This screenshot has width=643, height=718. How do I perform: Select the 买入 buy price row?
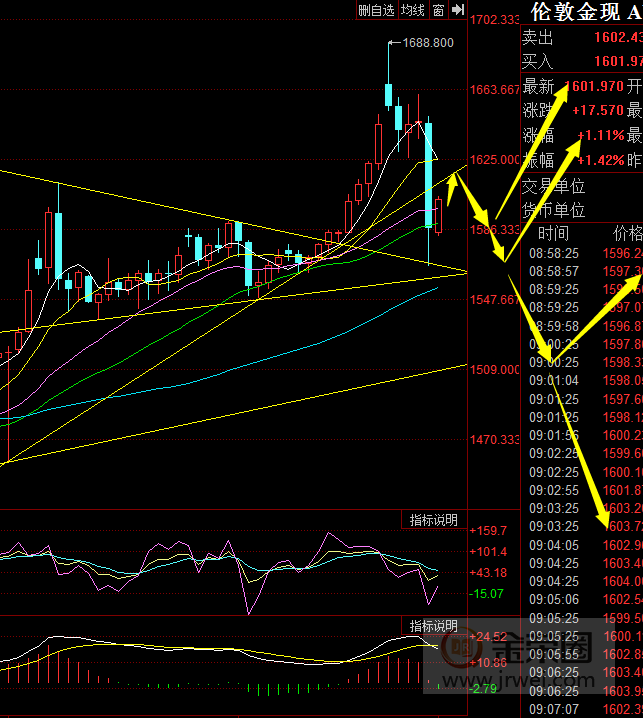click(581, 61)
